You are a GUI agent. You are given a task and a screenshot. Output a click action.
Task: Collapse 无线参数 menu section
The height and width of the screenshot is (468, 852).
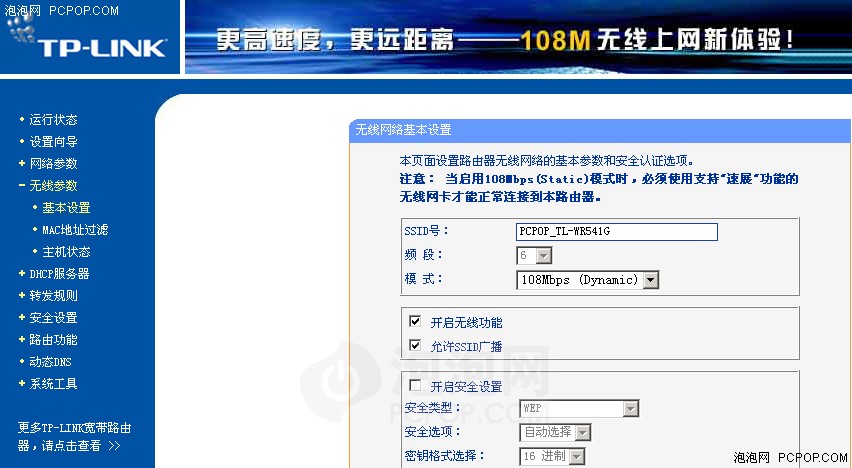coord(53,186)
